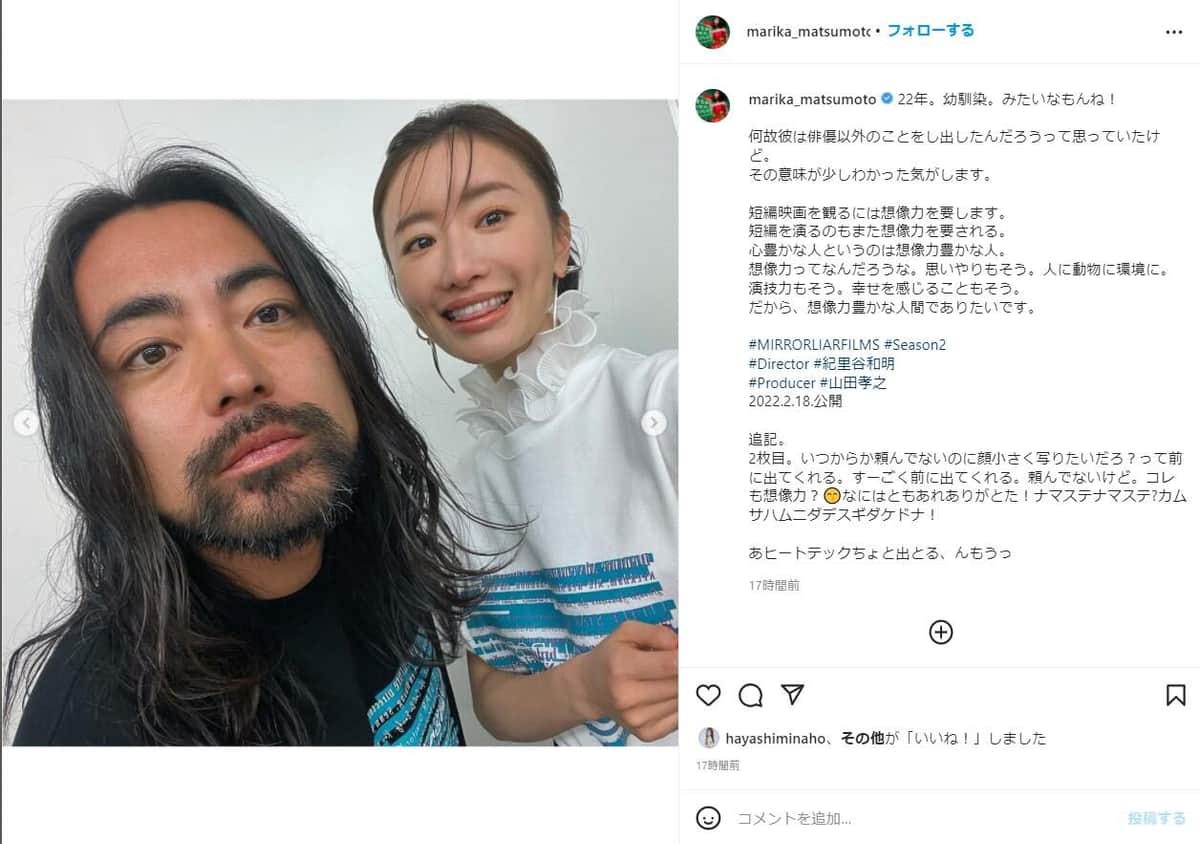Click the header profile avatar
The width and height of the screenshot is (1200, 844).
tap(713, 32)
